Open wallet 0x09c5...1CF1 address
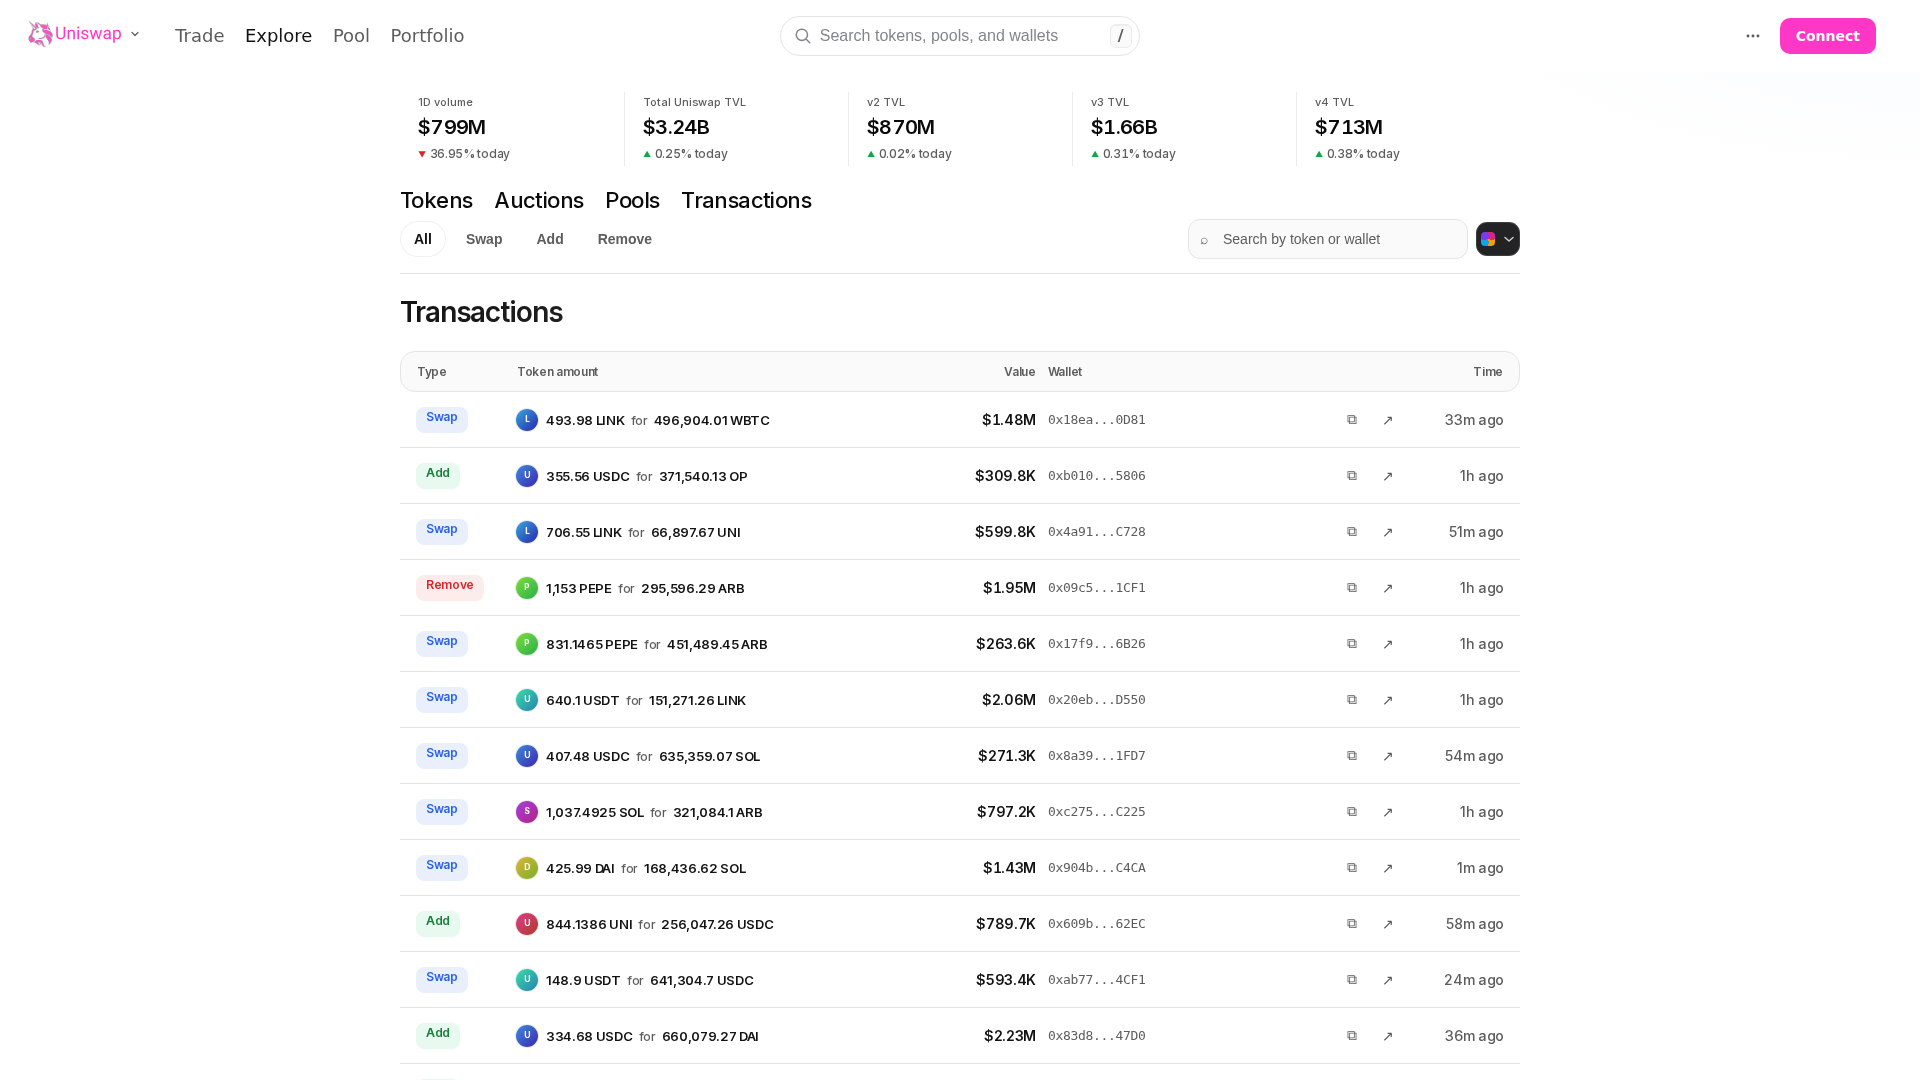This screenshot has width=1920, height=1080. click(1097, 588)
